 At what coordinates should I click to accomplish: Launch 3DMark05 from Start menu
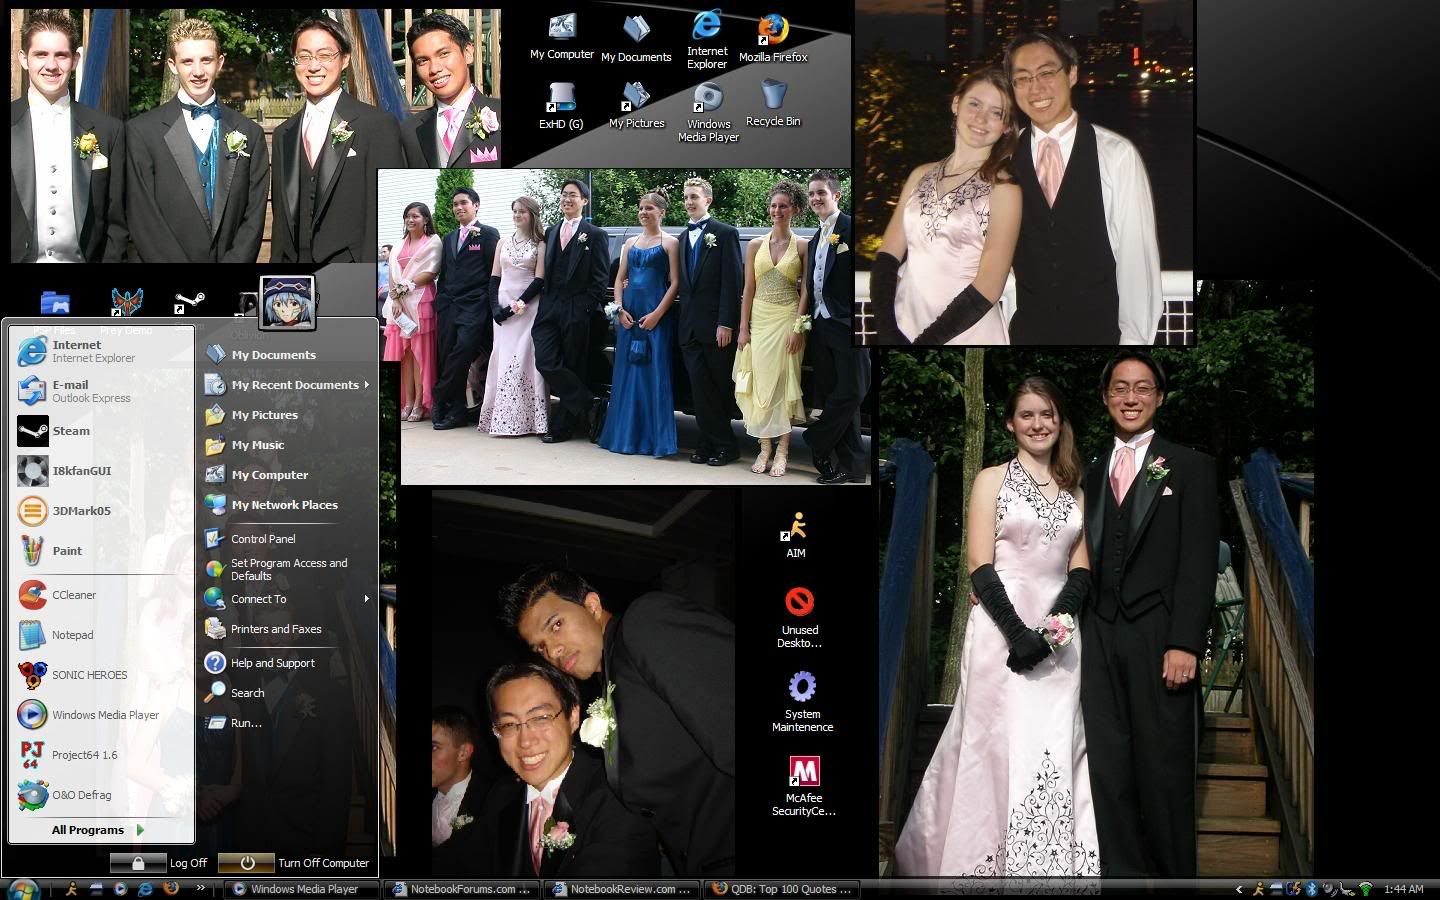pos(100,511)
